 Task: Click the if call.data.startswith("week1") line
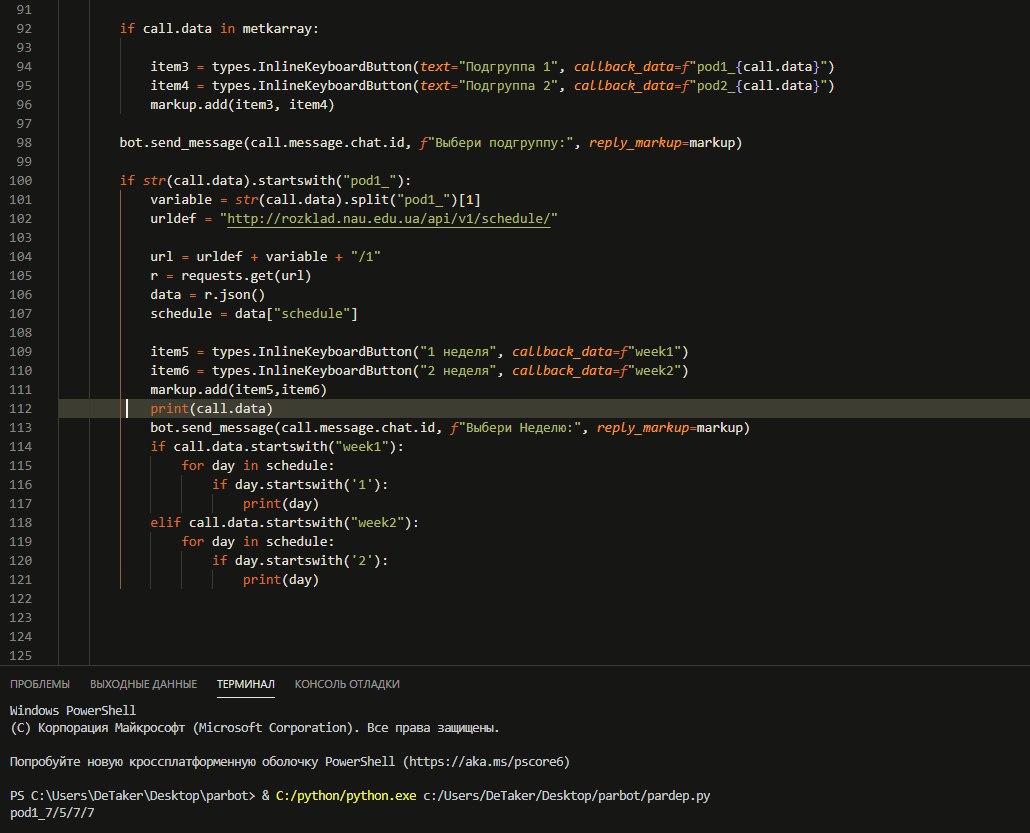277,447
